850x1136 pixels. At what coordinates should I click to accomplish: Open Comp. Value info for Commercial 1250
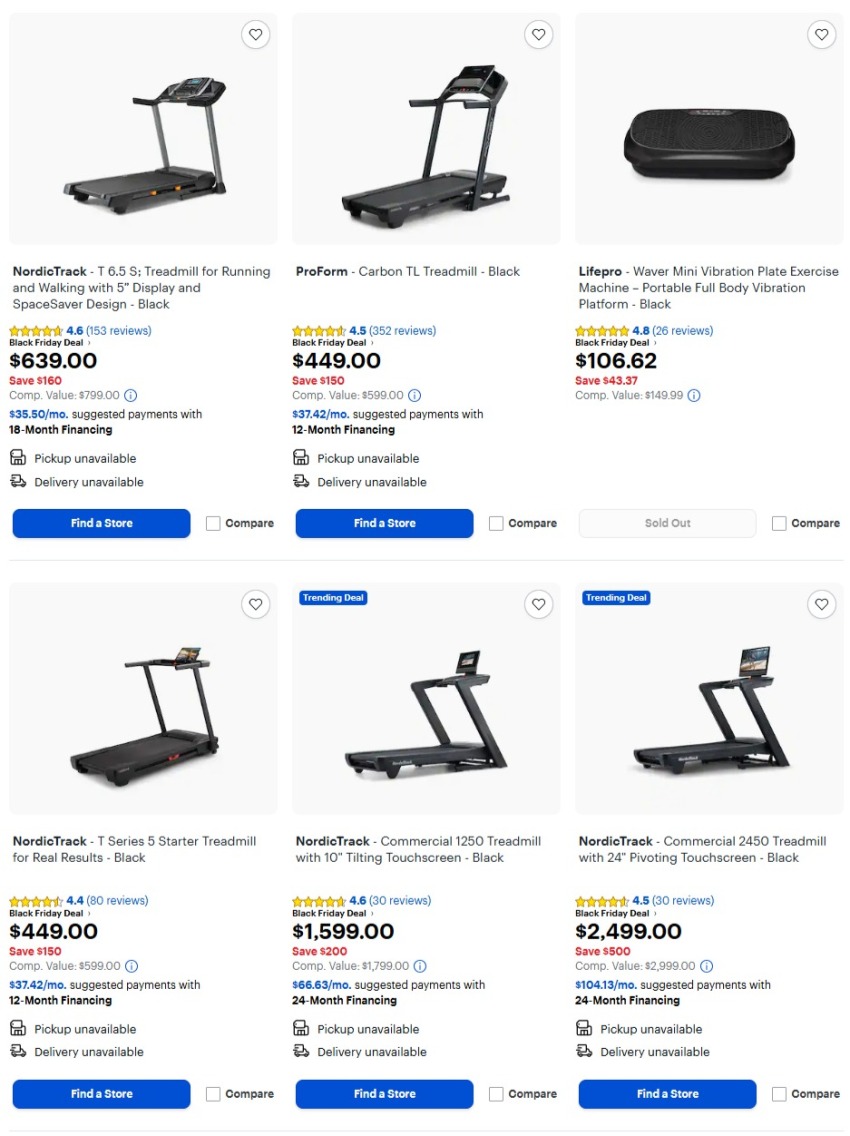pos(419,966)
